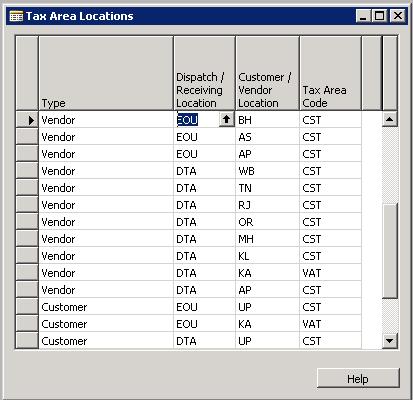Viewport: 413px width, 400px height.
Task: Click the RJ location cell
Action: [x=267, y=205]
